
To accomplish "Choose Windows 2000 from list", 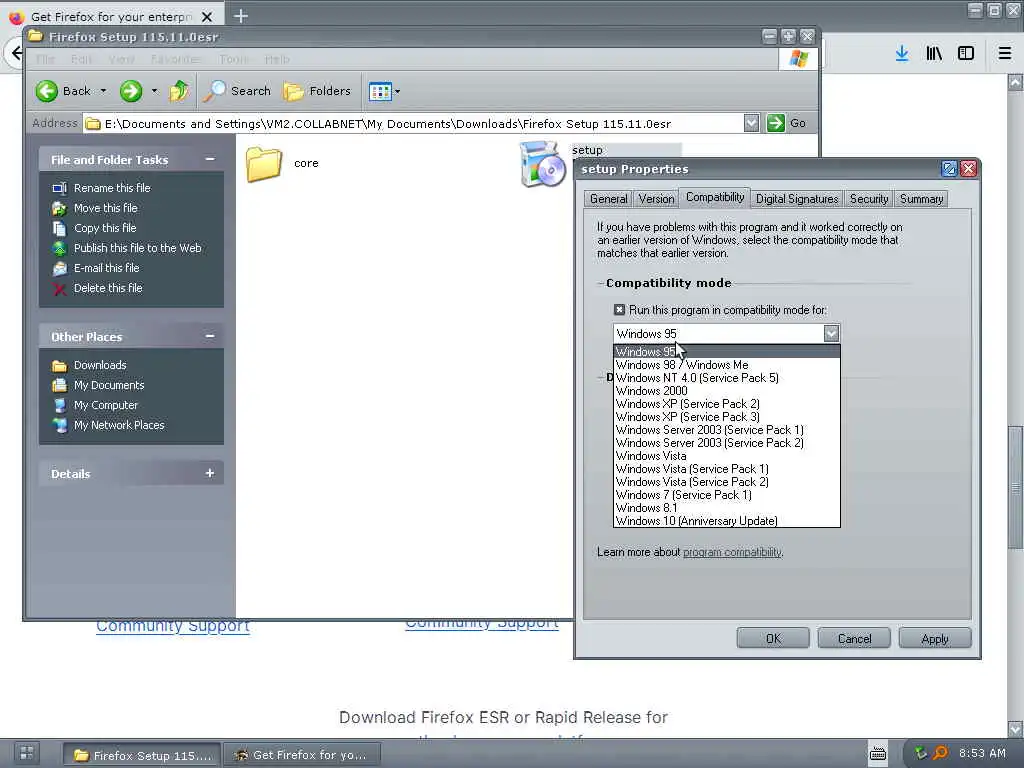I will pyautogui.click(x=727, y=391).
